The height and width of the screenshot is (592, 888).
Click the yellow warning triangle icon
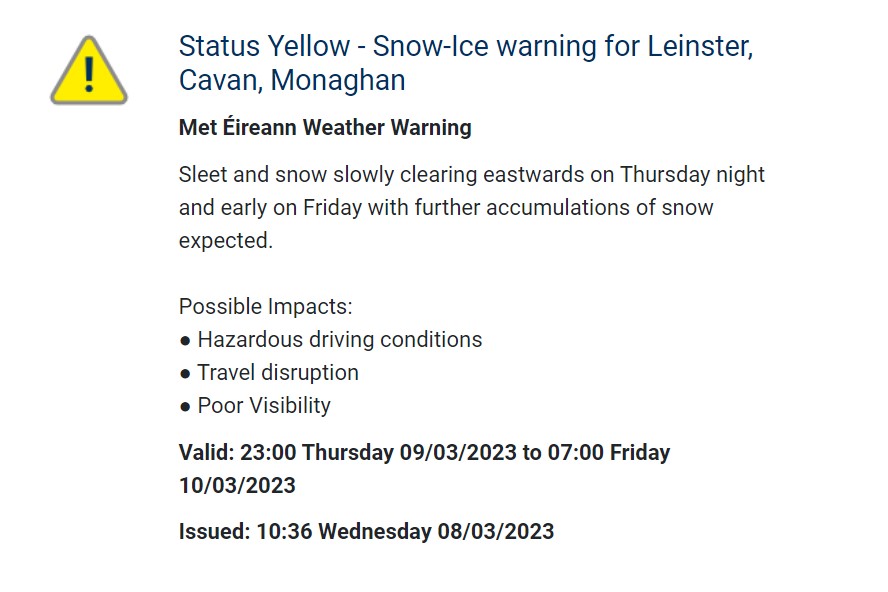[89, 70]
